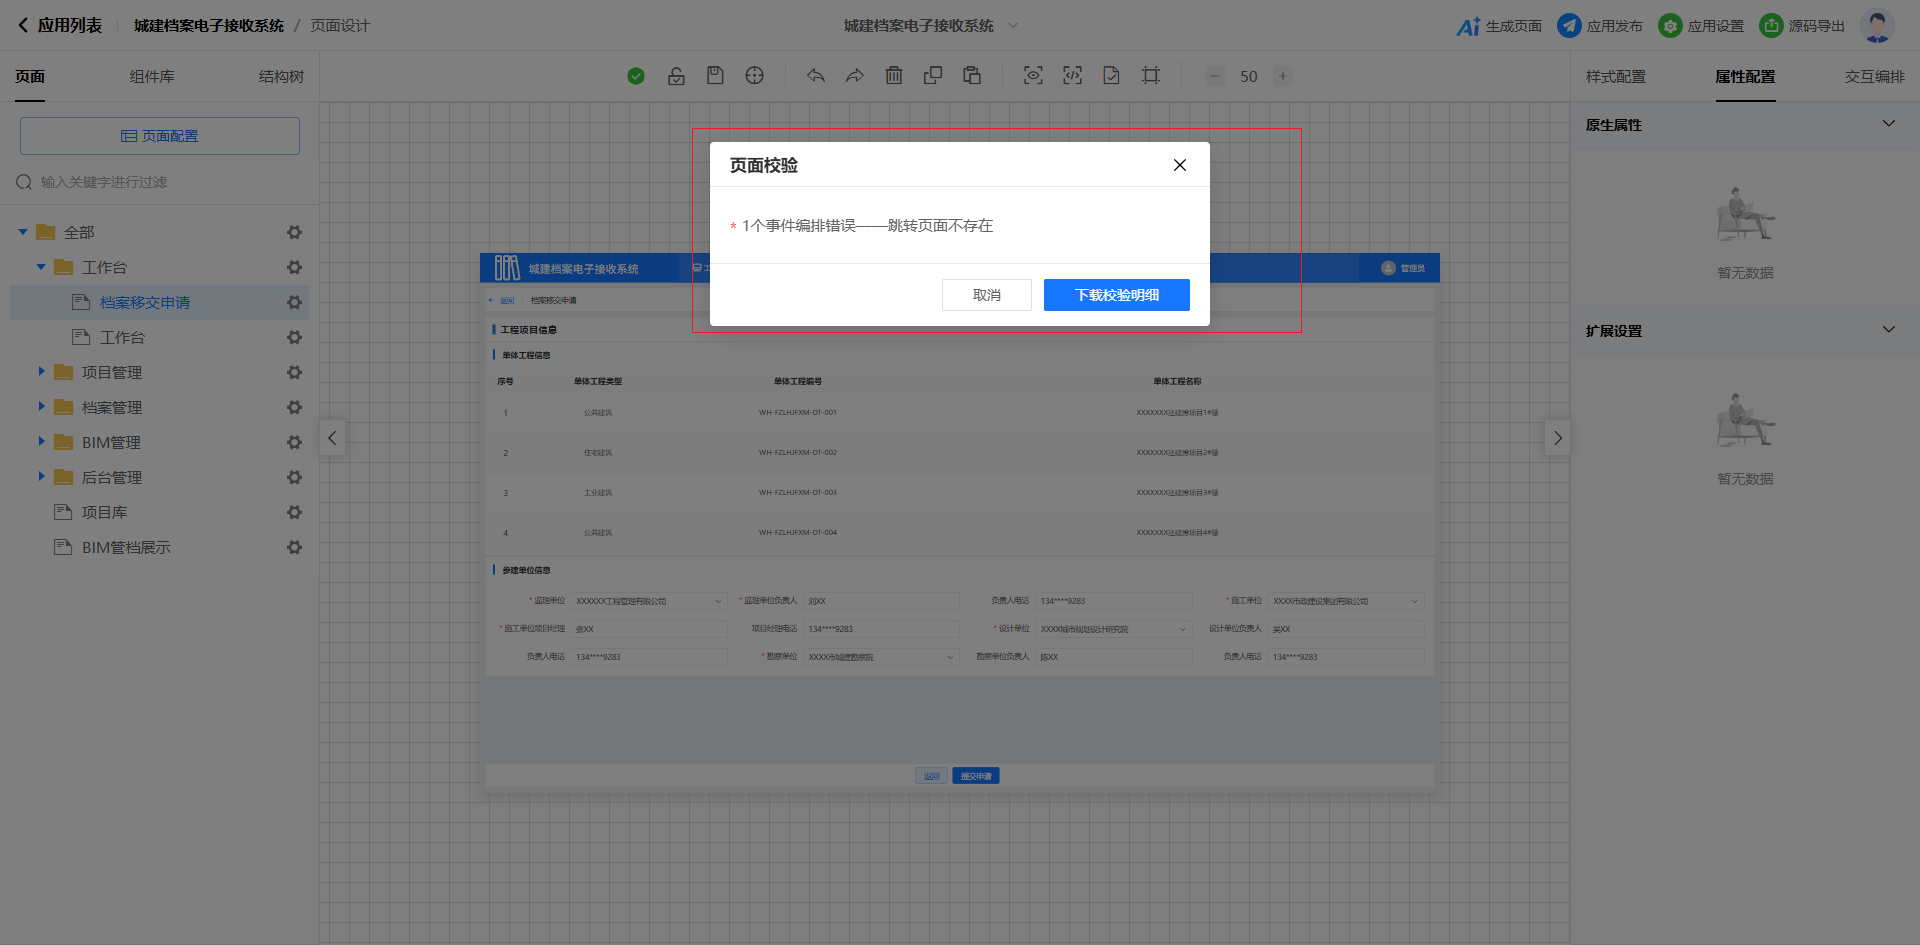Expand the 项目管理 folder

[x=42, y=372]
